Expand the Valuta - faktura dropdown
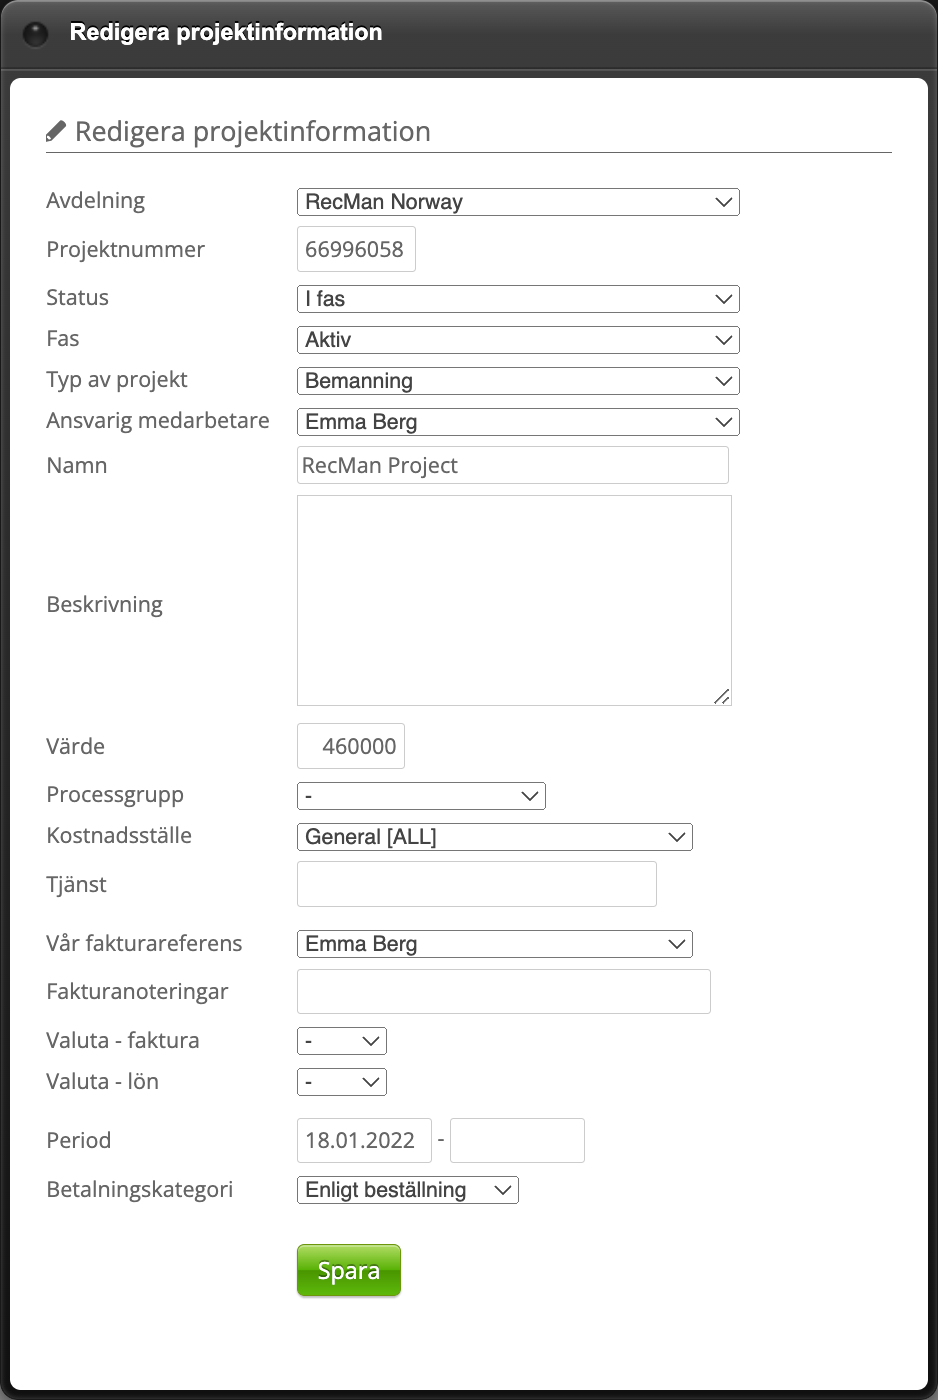This screenshot has width=938, height=1400. tap(341, 1041)
